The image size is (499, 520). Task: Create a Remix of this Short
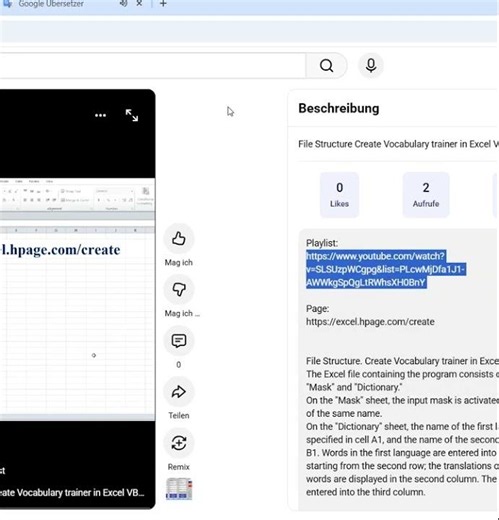tap(179, 443)
